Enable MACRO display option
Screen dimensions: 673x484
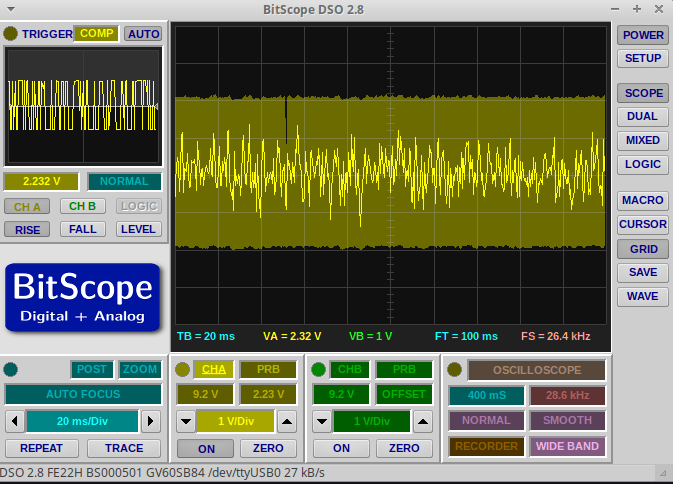pos(643,200)
